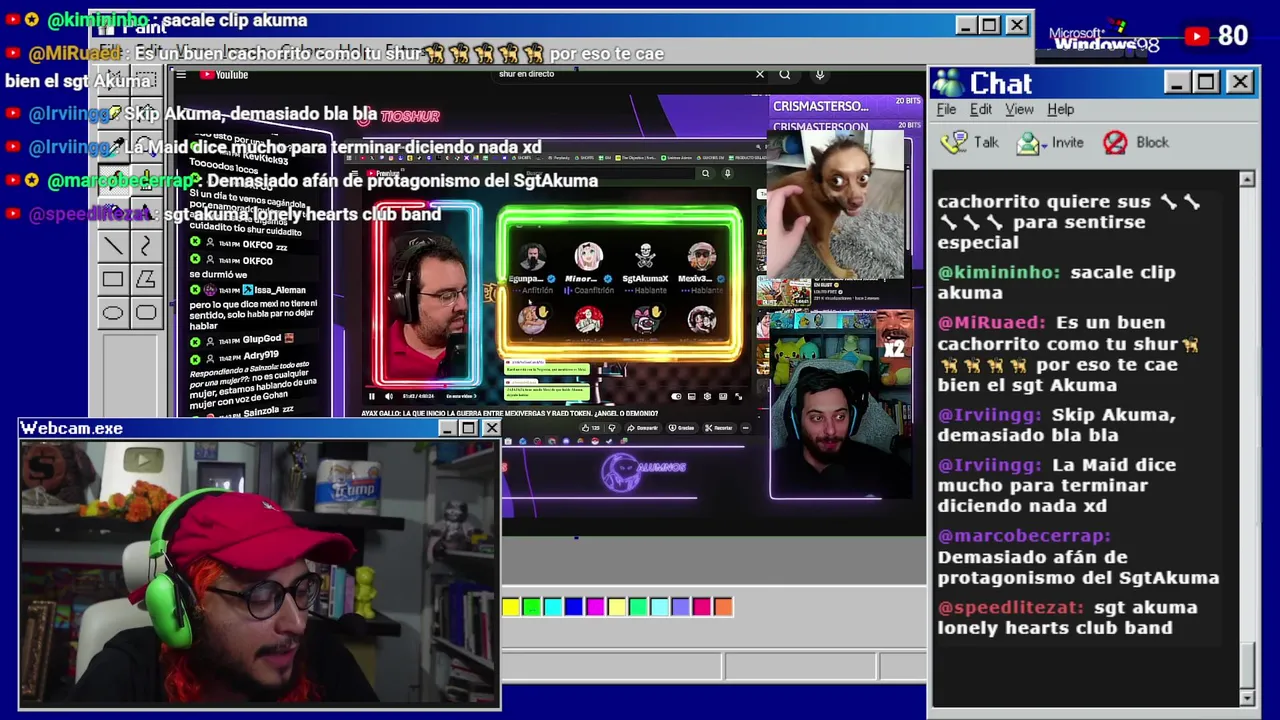Click the red YouTube subscriber counter icon
Image resolution: width=1280 pixels, height=720 pixels.
coord(1197,36)
